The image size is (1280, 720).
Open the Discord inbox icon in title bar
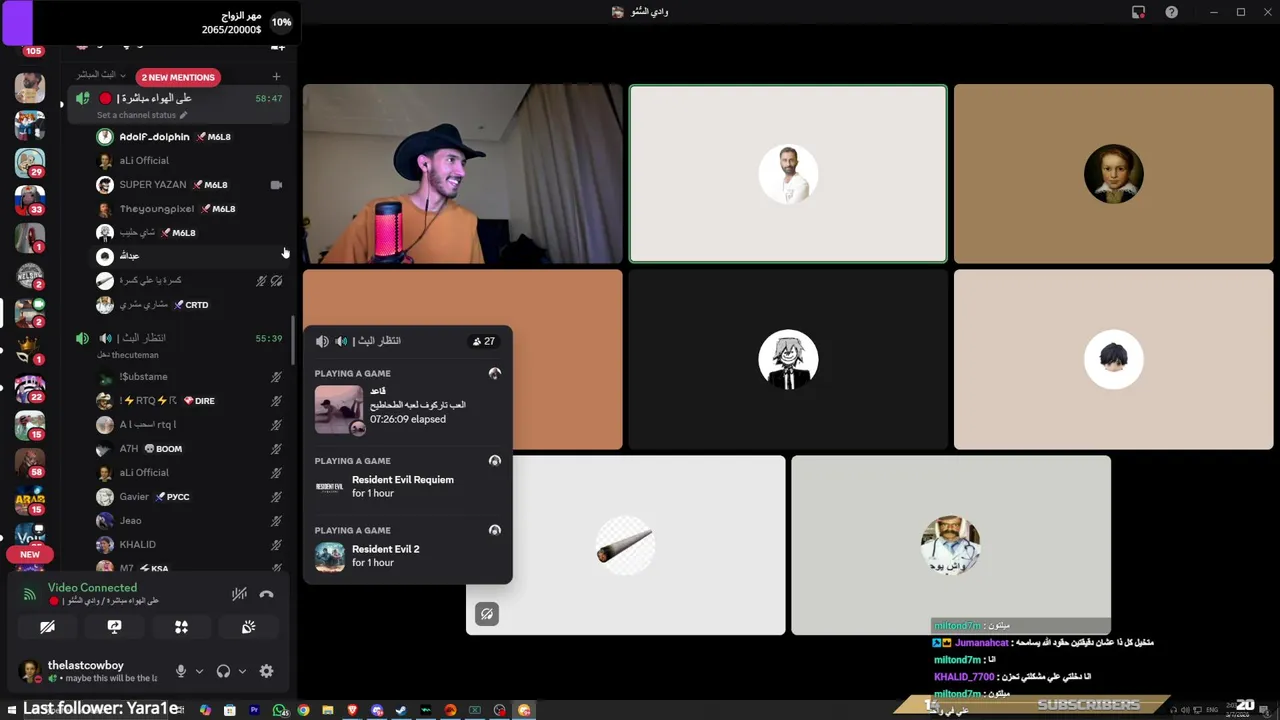(1138, 12)
